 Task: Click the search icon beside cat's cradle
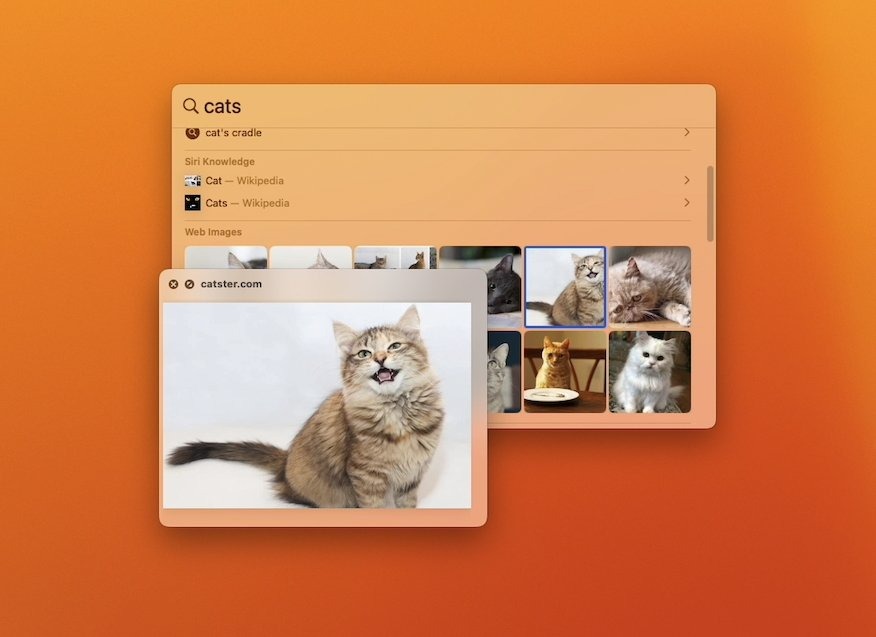[x=191, y=132]
